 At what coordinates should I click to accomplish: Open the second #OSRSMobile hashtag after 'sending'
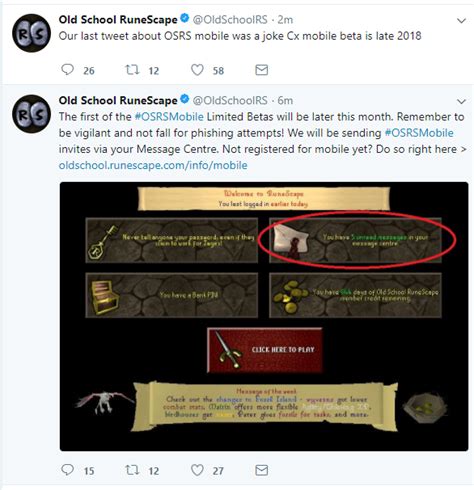click(x=419, y=133)
